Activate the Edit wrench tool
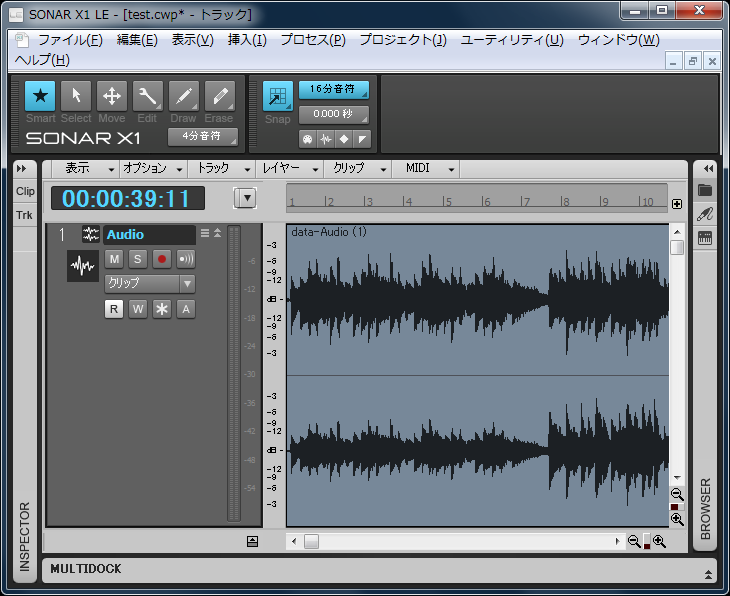Screen dimensions: 730x596 click(x=148, y=96)
